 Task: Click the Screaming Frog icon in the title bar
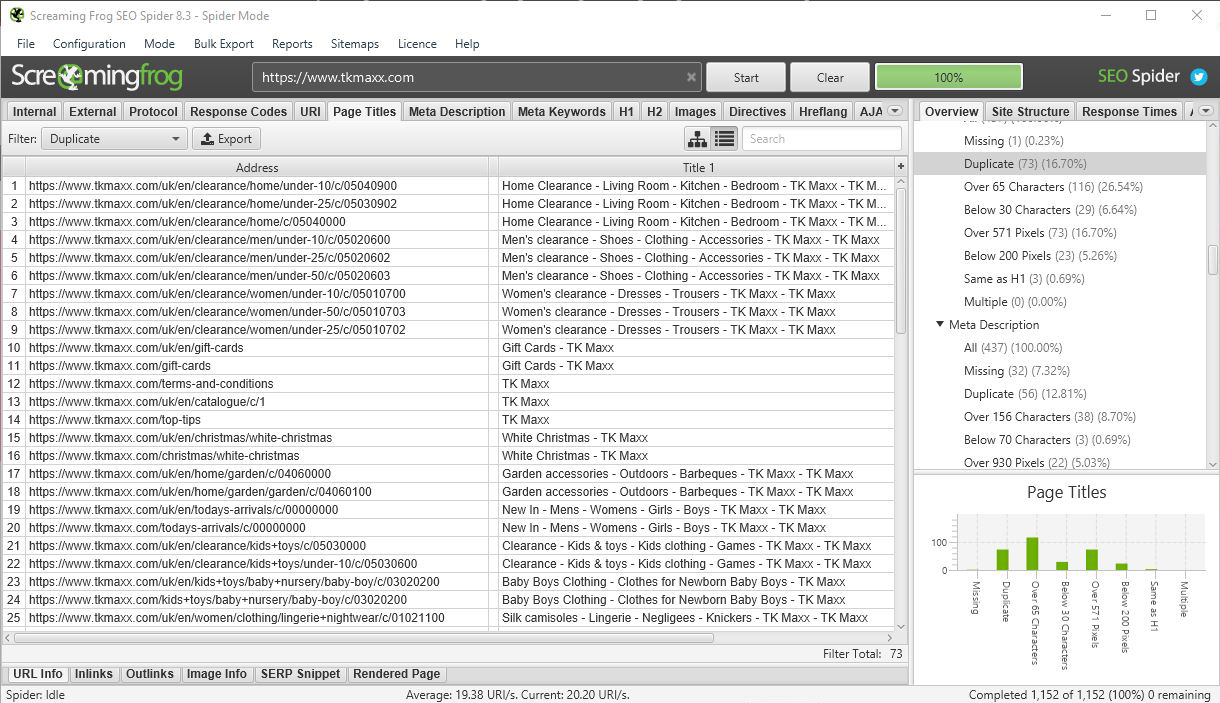coord(16,15)
